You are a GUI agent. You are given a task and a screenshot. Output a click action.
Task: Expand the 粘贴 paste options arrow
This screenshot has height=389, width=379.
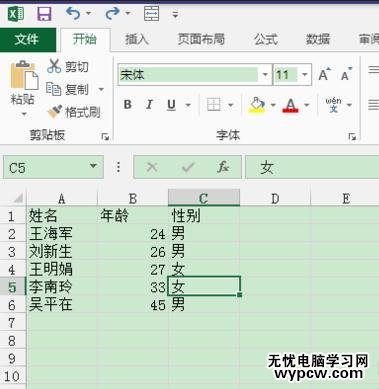(23, 114)
